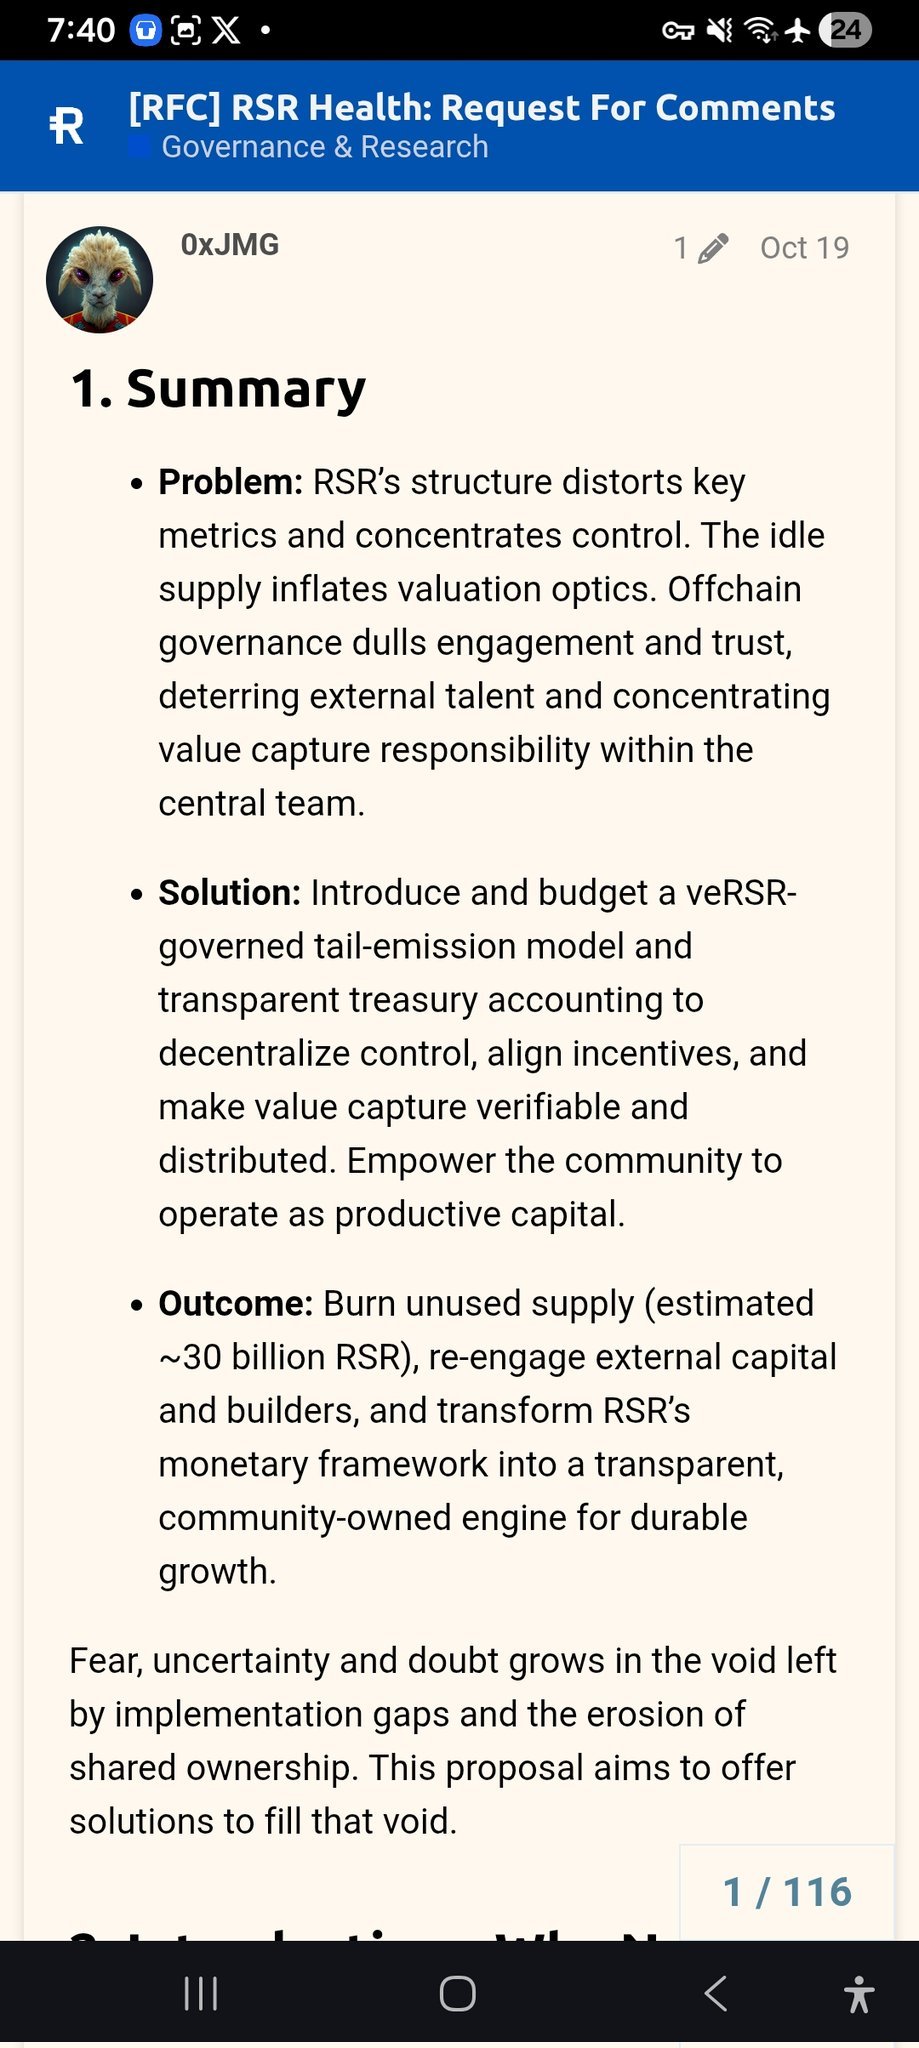Image resolution: width=919 pixels, height=2048 pixels.
Task: Click the Oct 19 post date
Action: coord(804,248)
